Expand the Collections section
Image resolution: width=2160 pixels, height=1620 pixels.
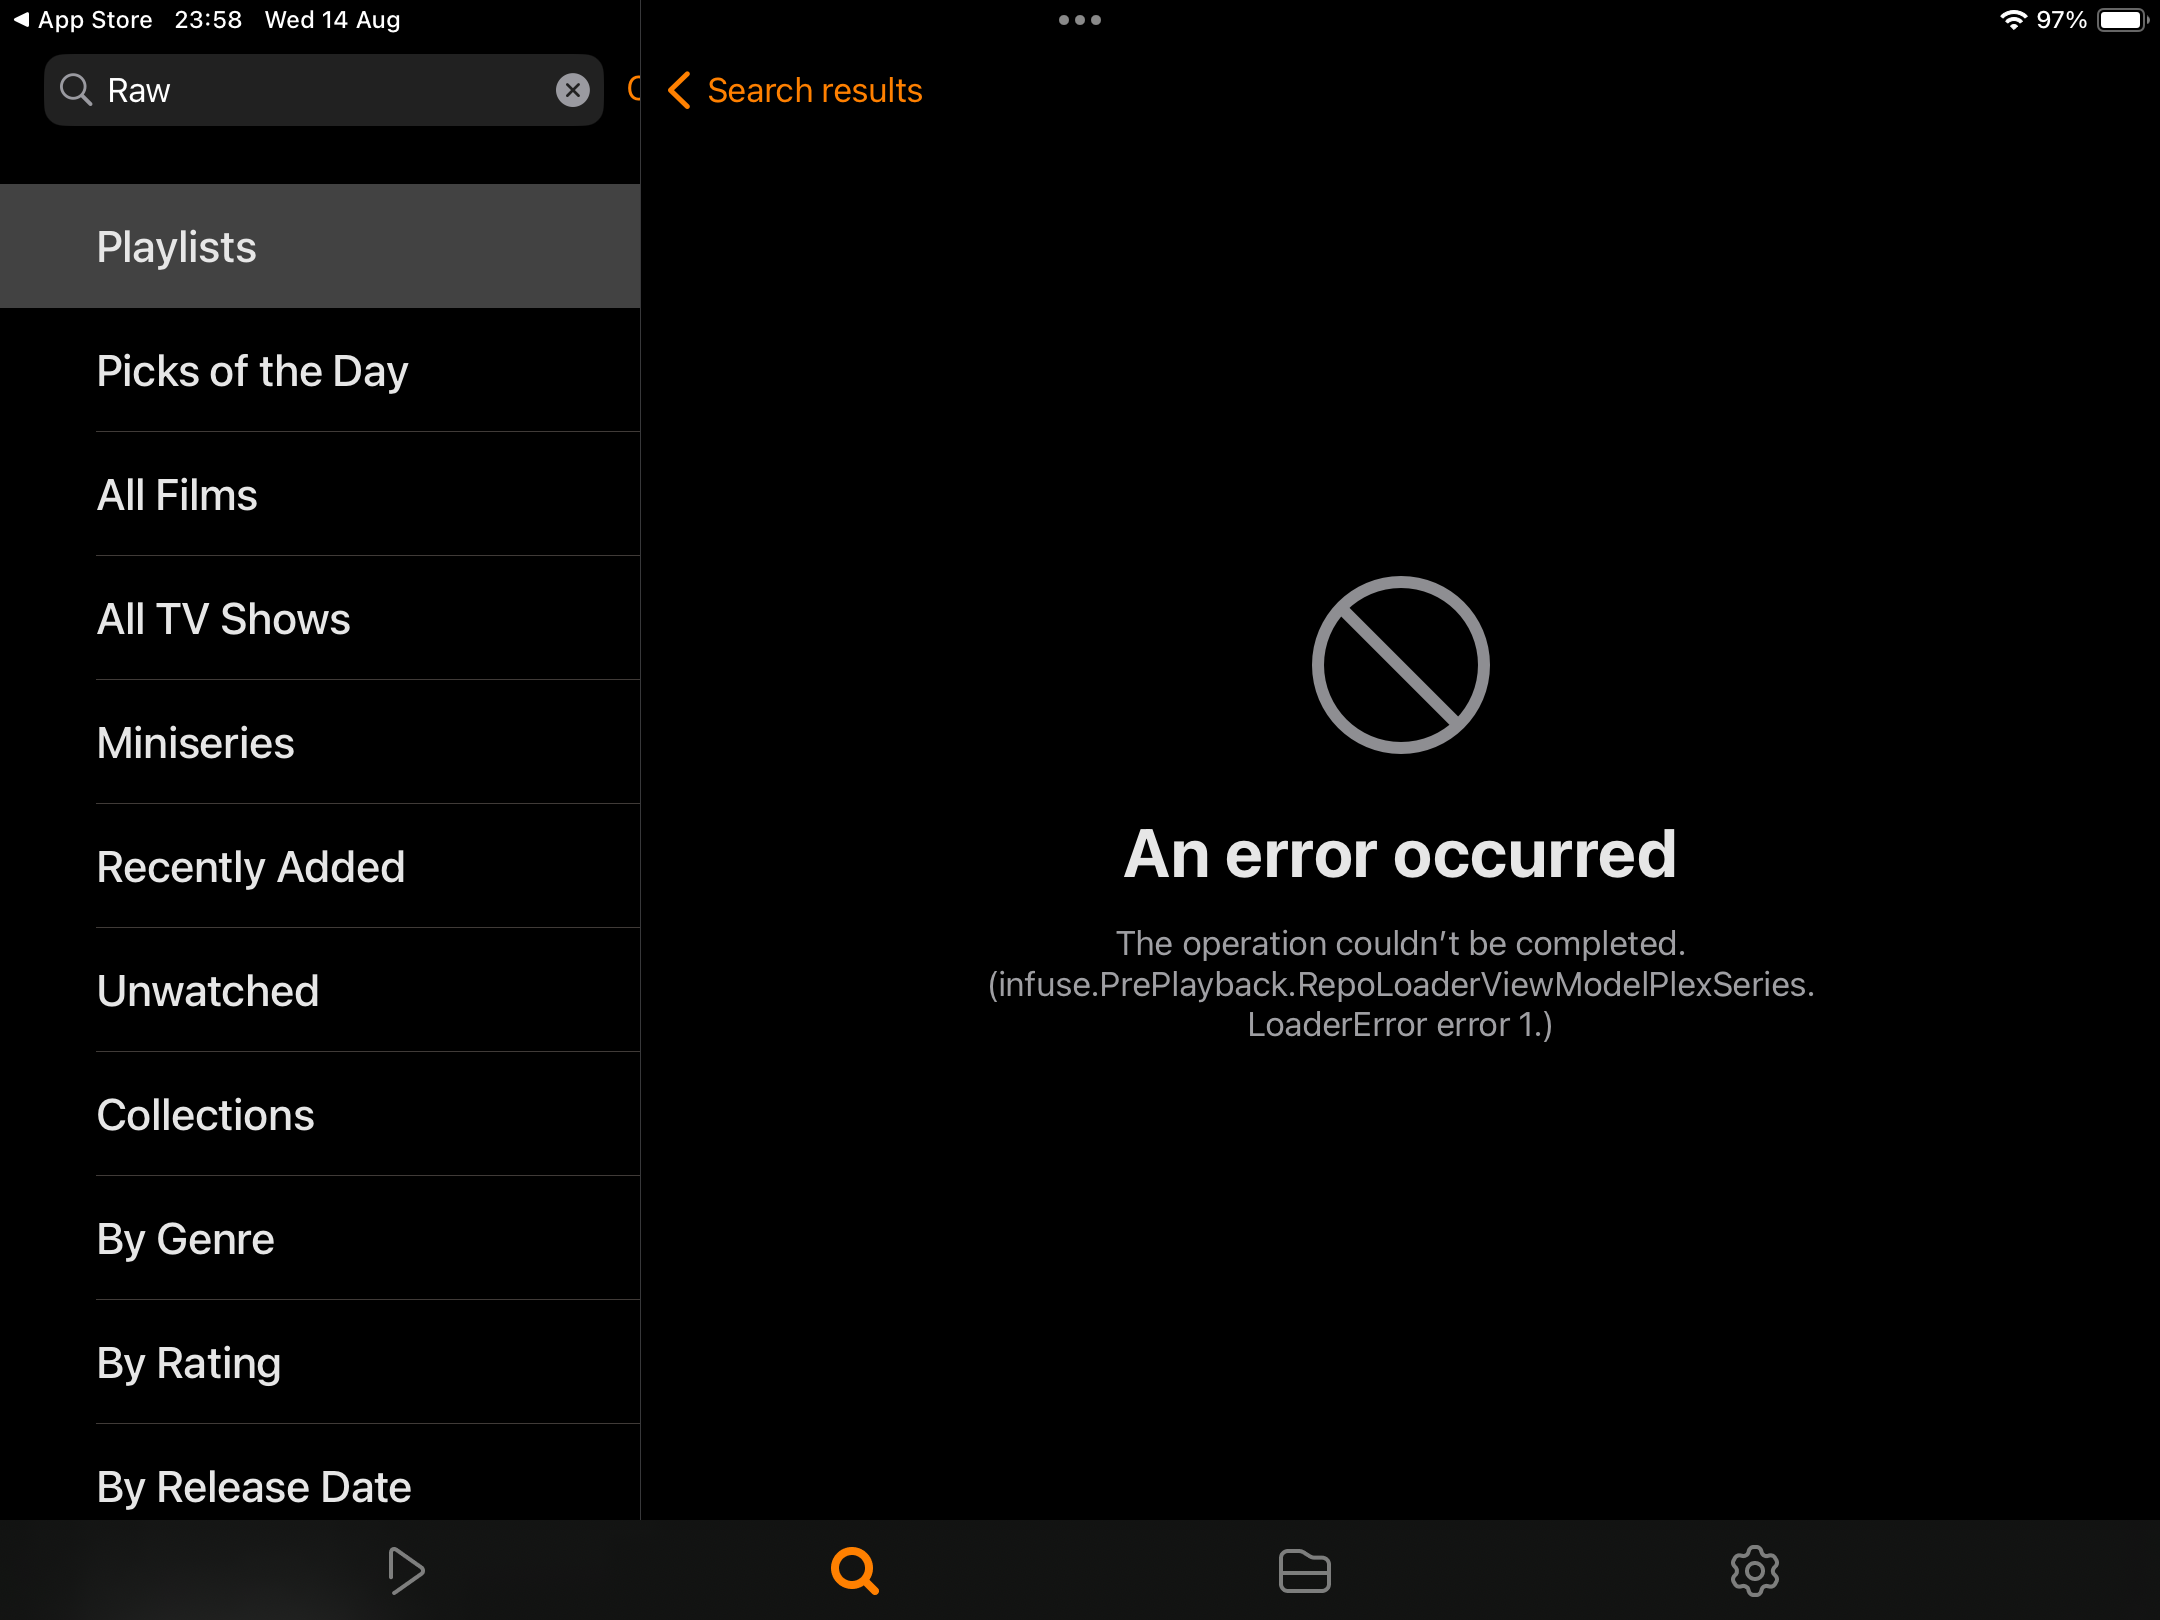tap(320, 1115)
